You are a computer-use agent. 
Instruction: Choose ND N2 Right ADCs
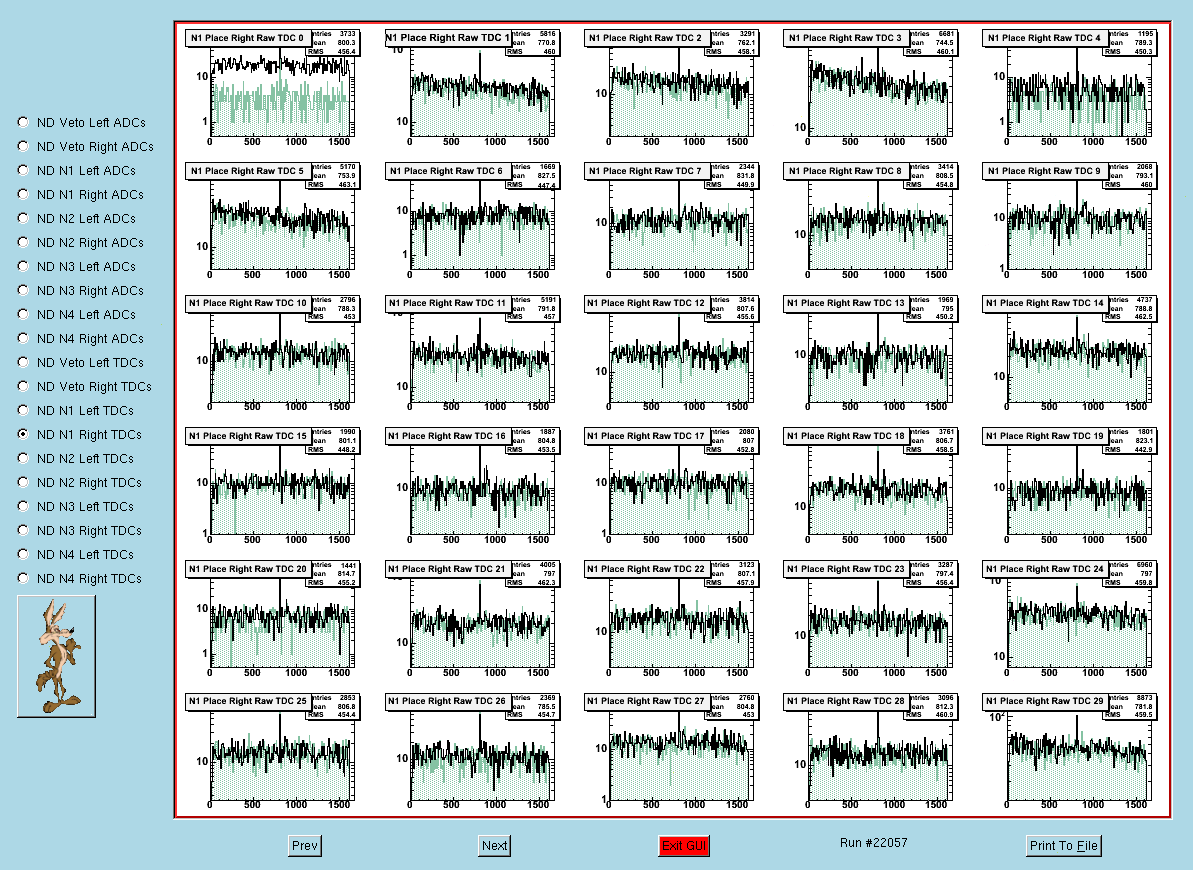24,242
